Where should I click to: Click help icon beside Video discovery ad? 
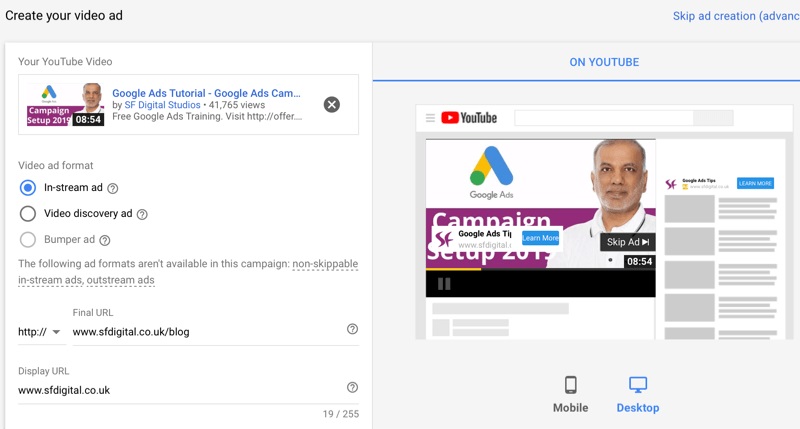[x=142, y=214]
